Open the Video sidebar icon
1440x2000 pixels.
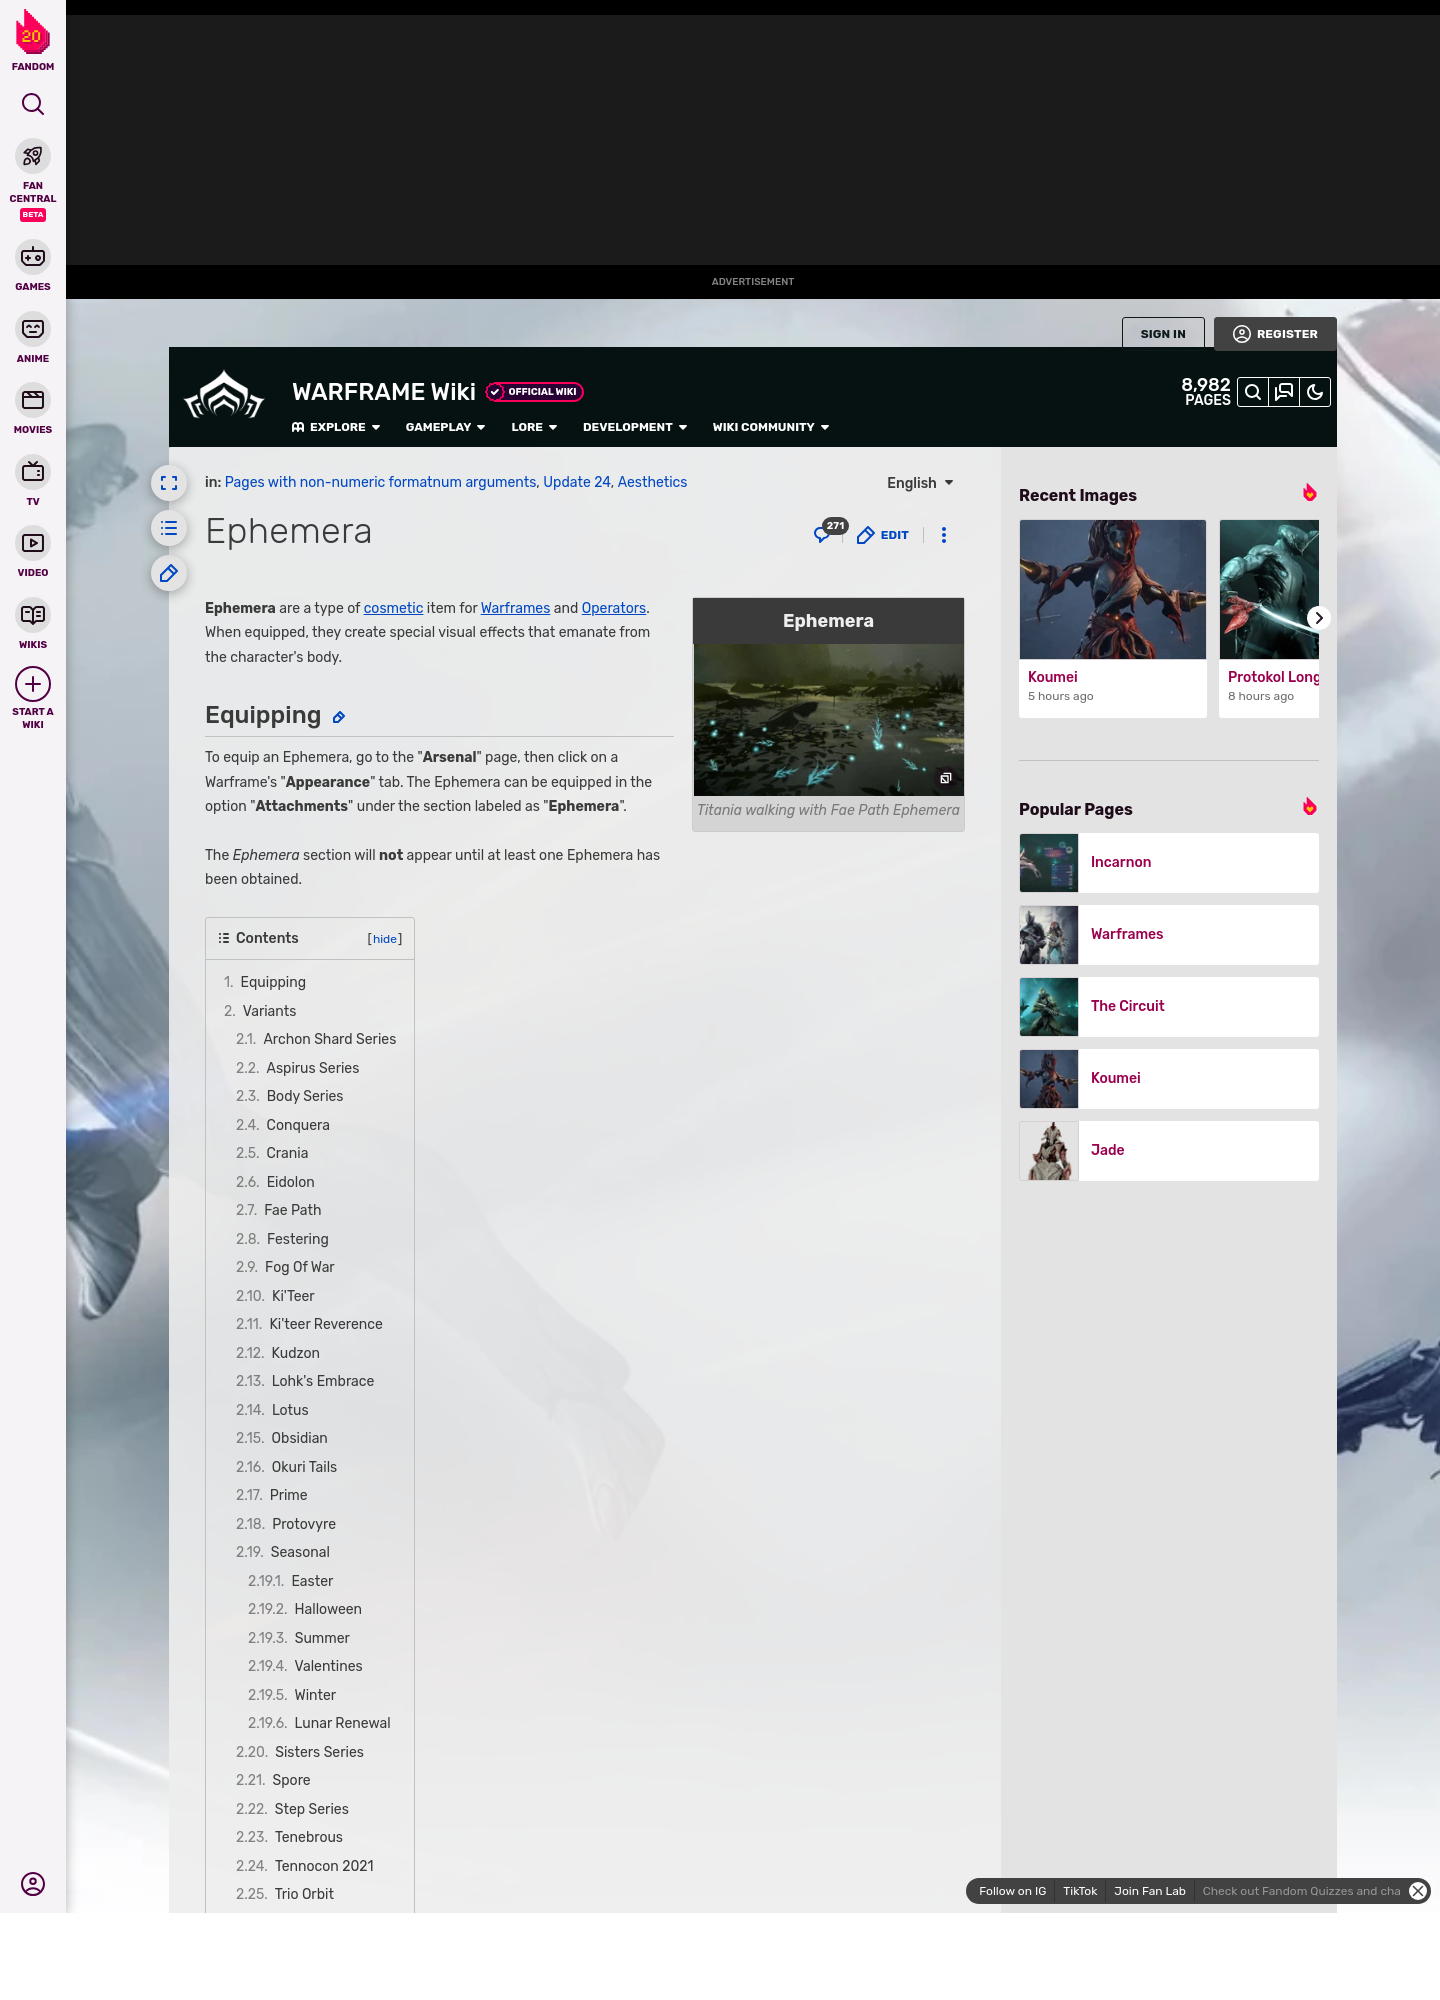33,543
